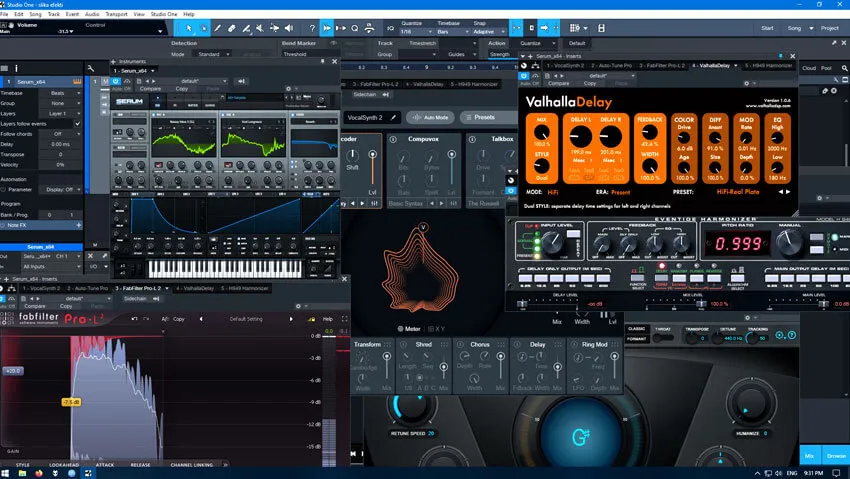Select the Meter view radio in VocalSynth
The image size is (850, 479).
(409, 328)
